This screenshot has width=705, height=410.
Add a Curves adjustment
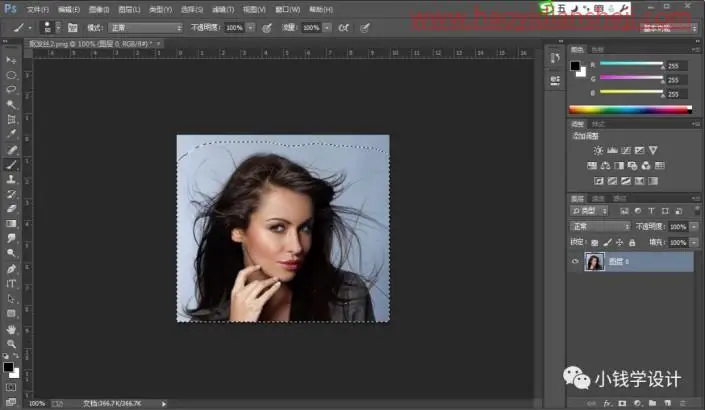pos(626,150)
